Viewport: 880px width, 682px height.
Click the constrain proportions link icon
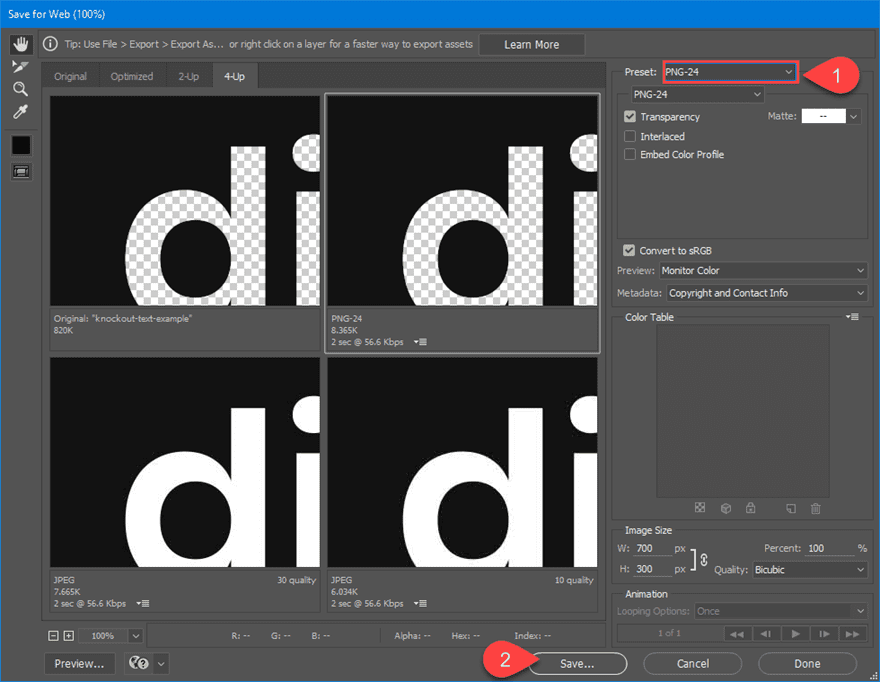point(703,559)
